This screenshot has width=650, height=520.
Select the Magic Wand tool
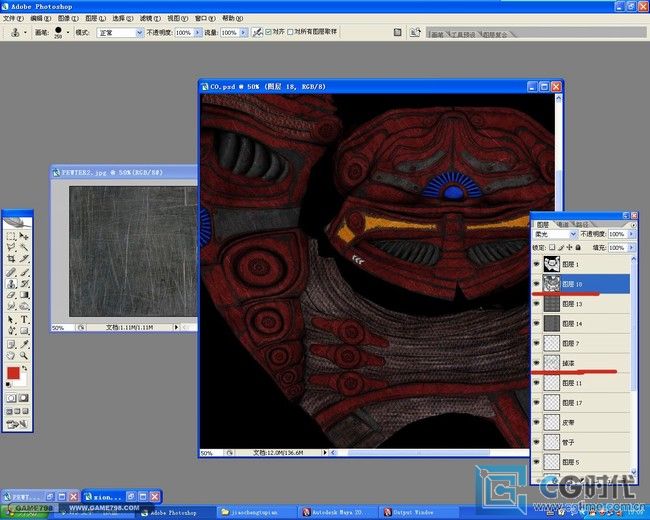(24, 248)
